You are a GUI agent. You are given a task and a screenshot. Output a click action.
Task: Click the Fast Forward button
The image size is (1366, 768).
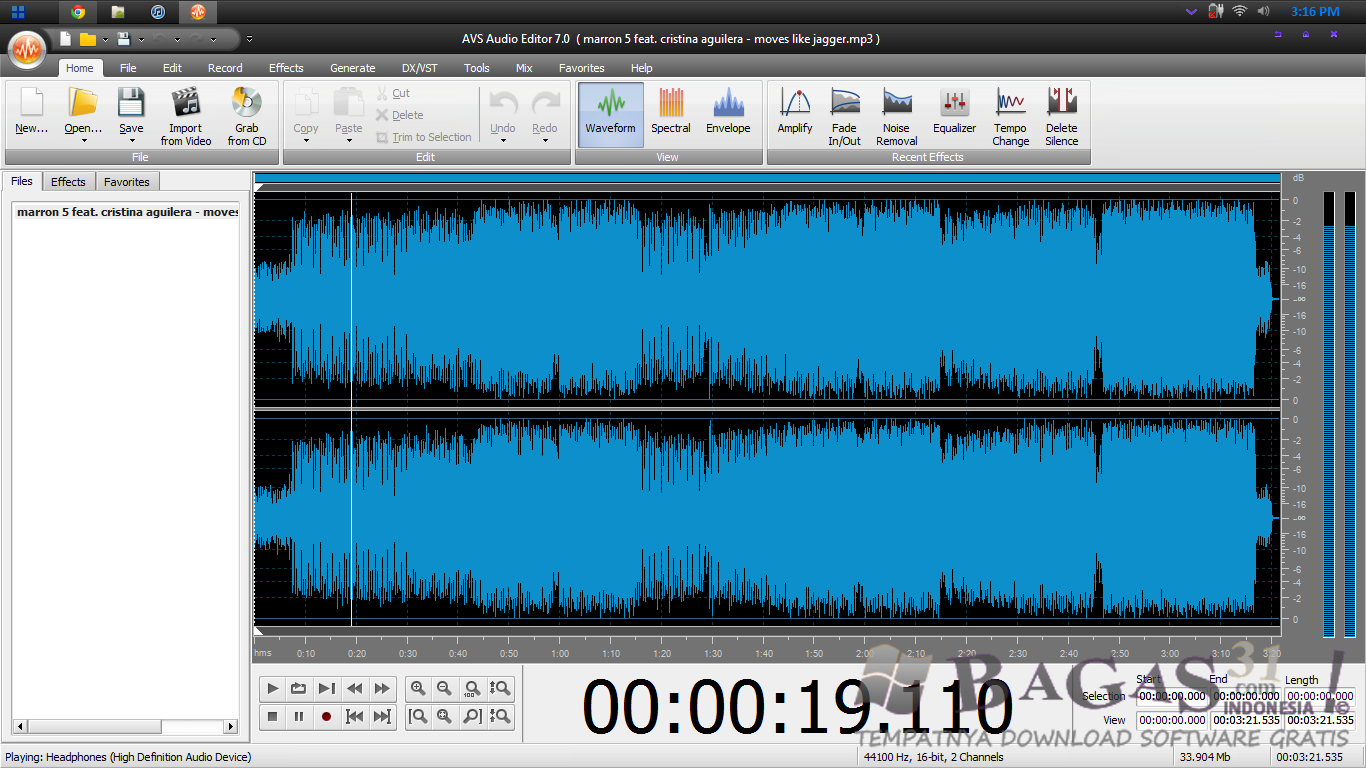(382, 688)
